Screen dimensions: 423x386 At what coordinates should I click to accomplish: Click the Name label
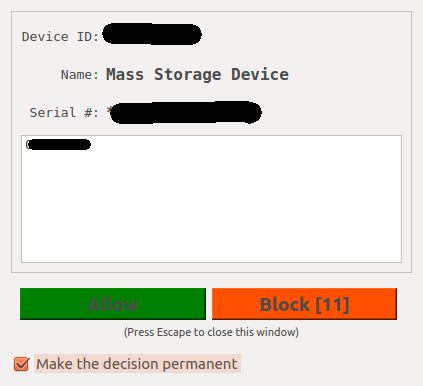[80, 75]
